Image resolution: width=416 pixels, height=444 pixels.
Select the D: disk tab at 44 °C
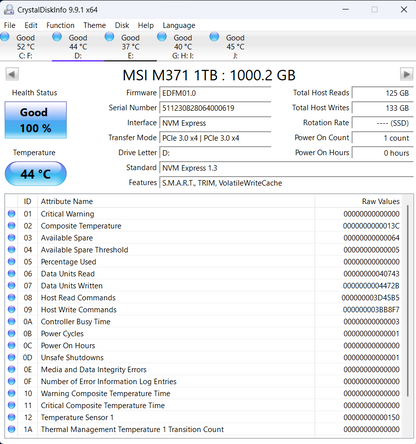click(x=78, y=46)
